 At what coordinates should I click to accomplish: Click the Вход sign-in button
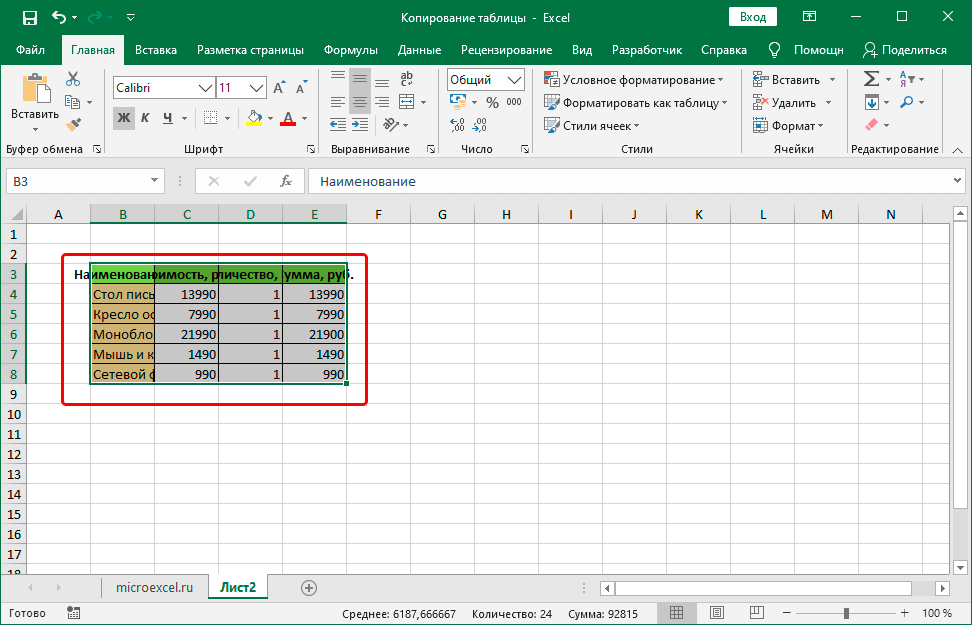coord(753,17)
